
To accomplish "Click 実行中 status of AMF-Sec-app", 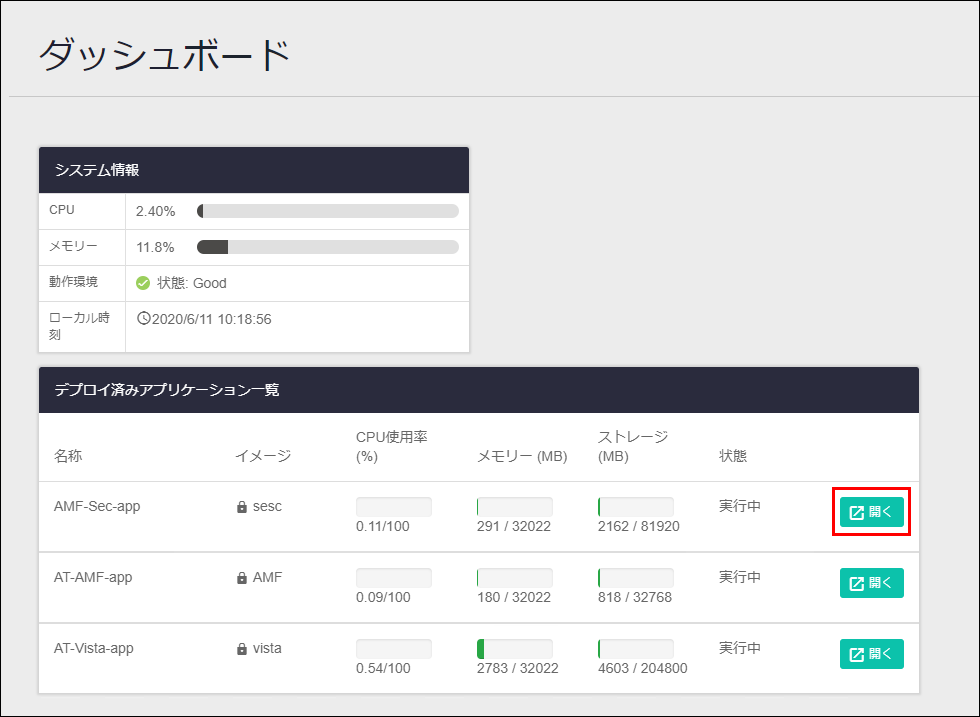I will tap(740, 506).
